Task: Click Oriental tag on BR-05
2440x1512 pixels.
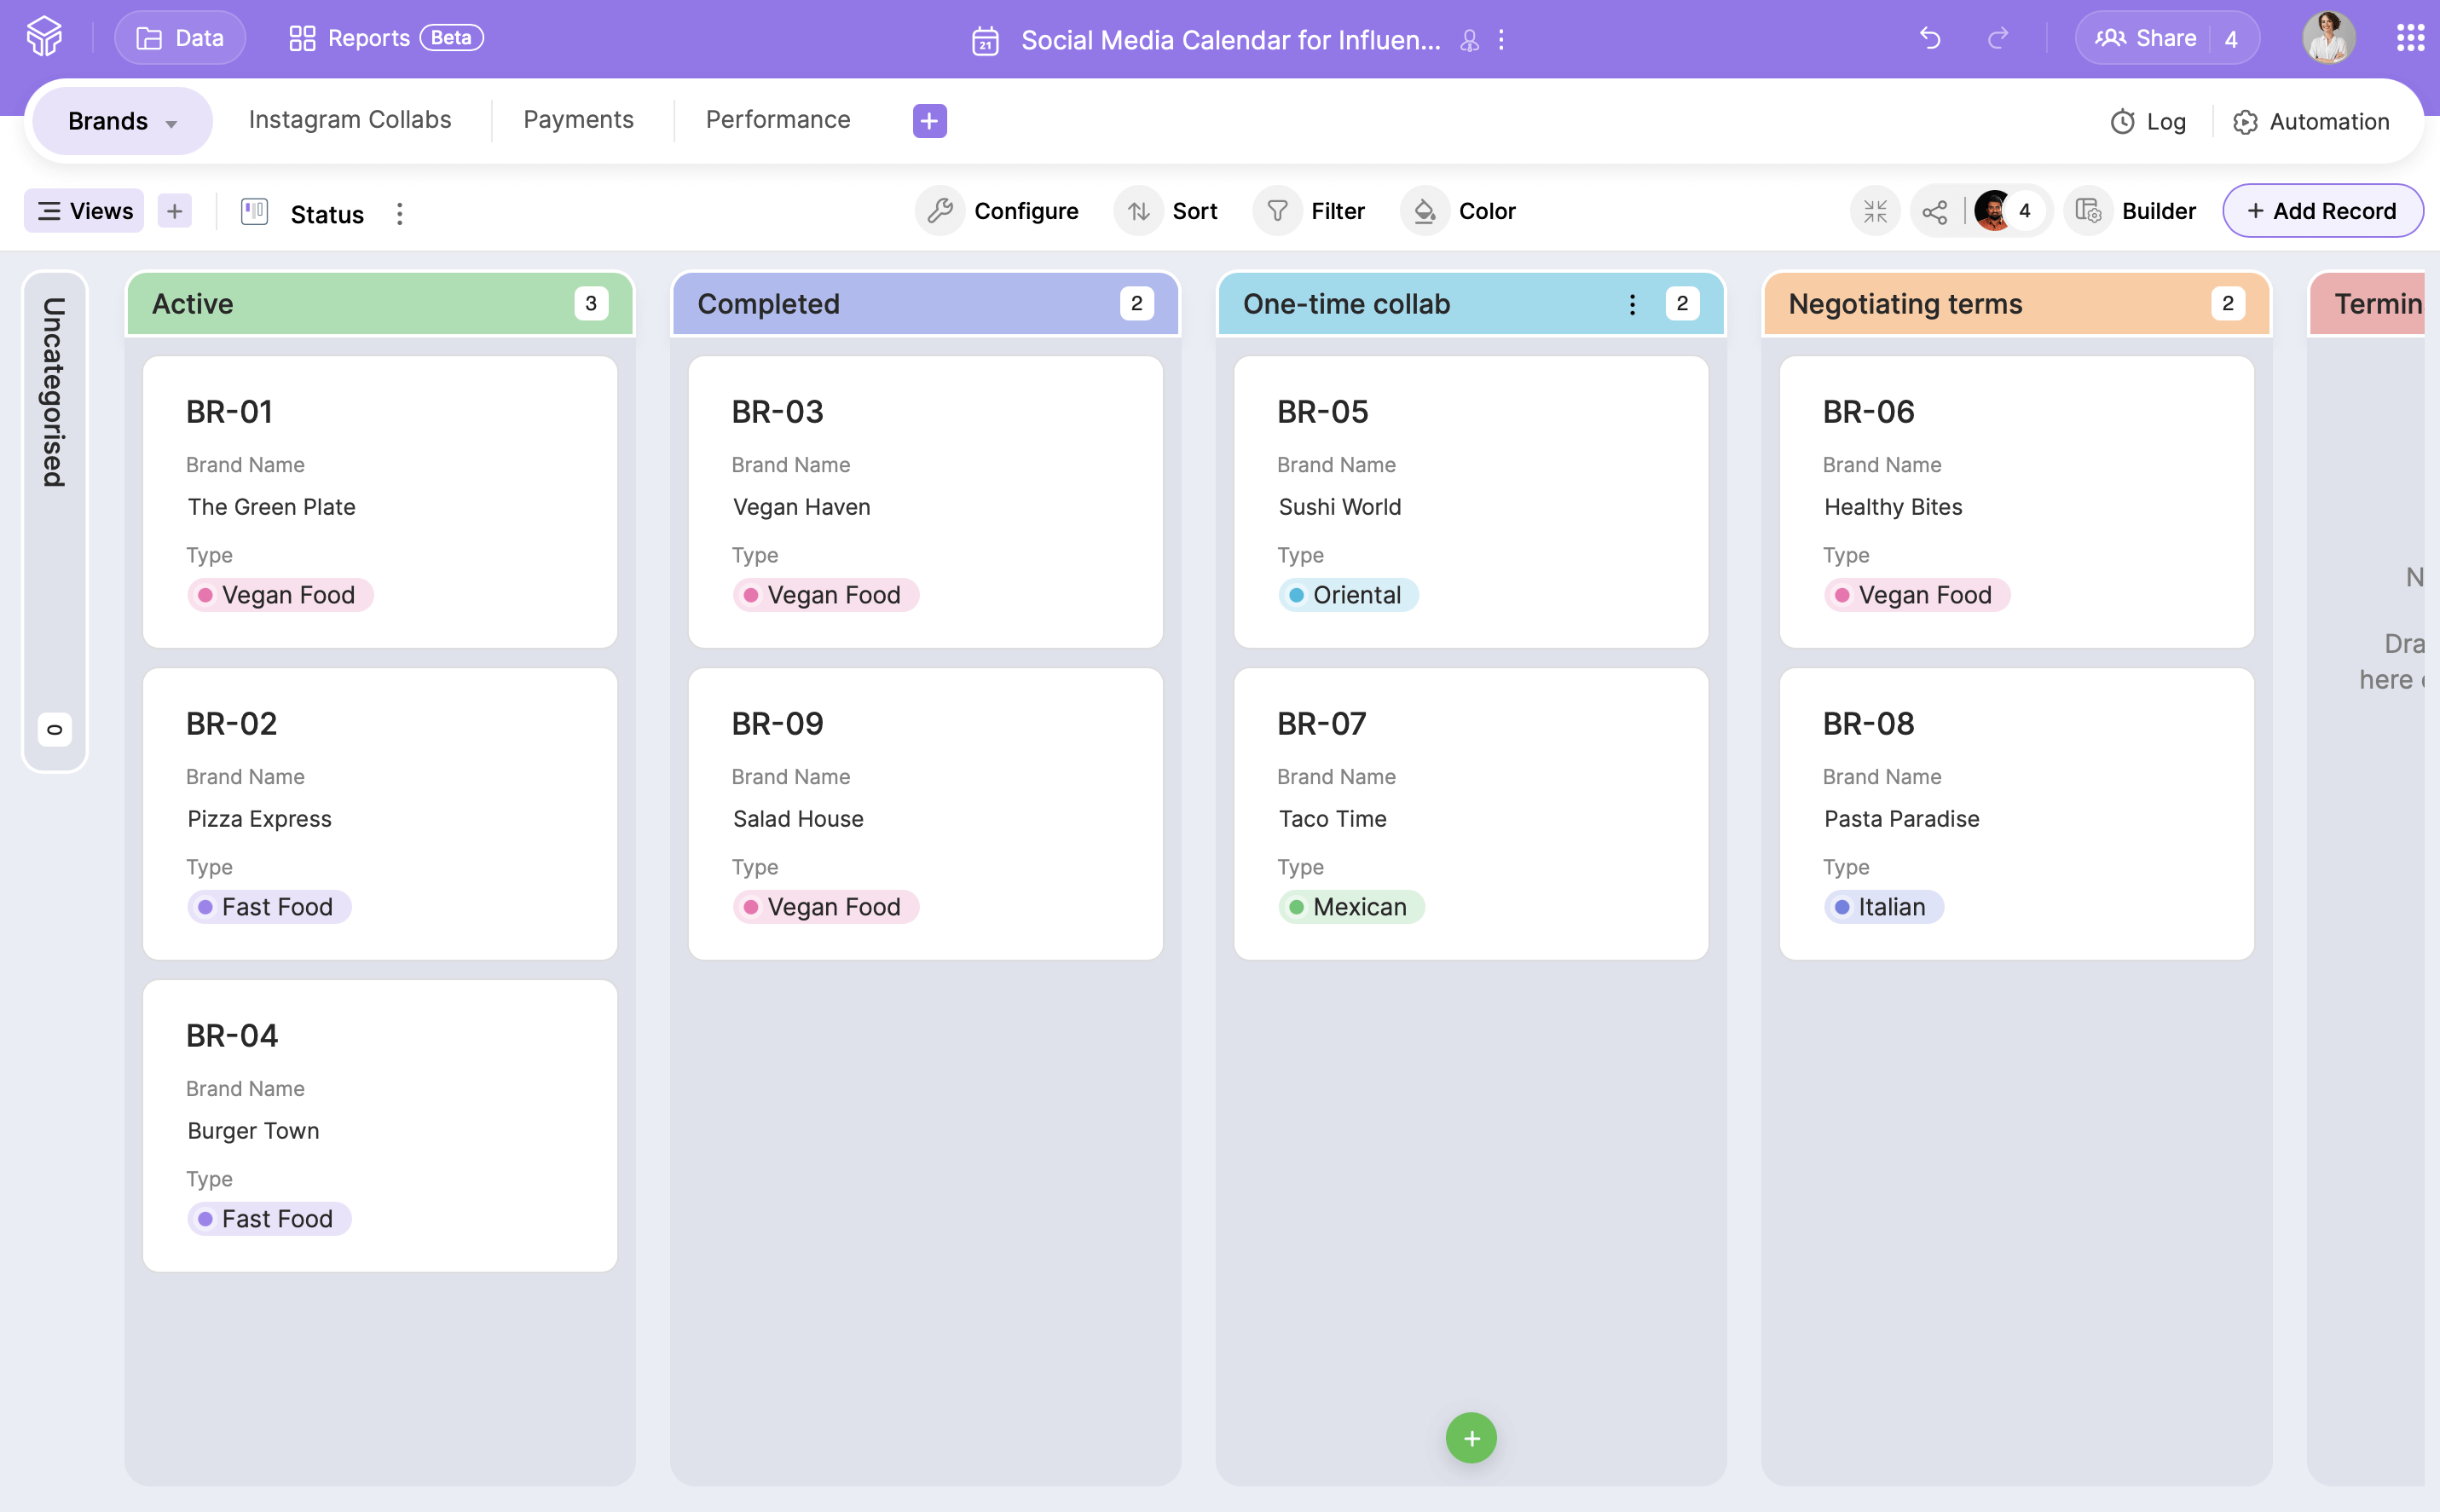Action: click(x=1348, y=595)
